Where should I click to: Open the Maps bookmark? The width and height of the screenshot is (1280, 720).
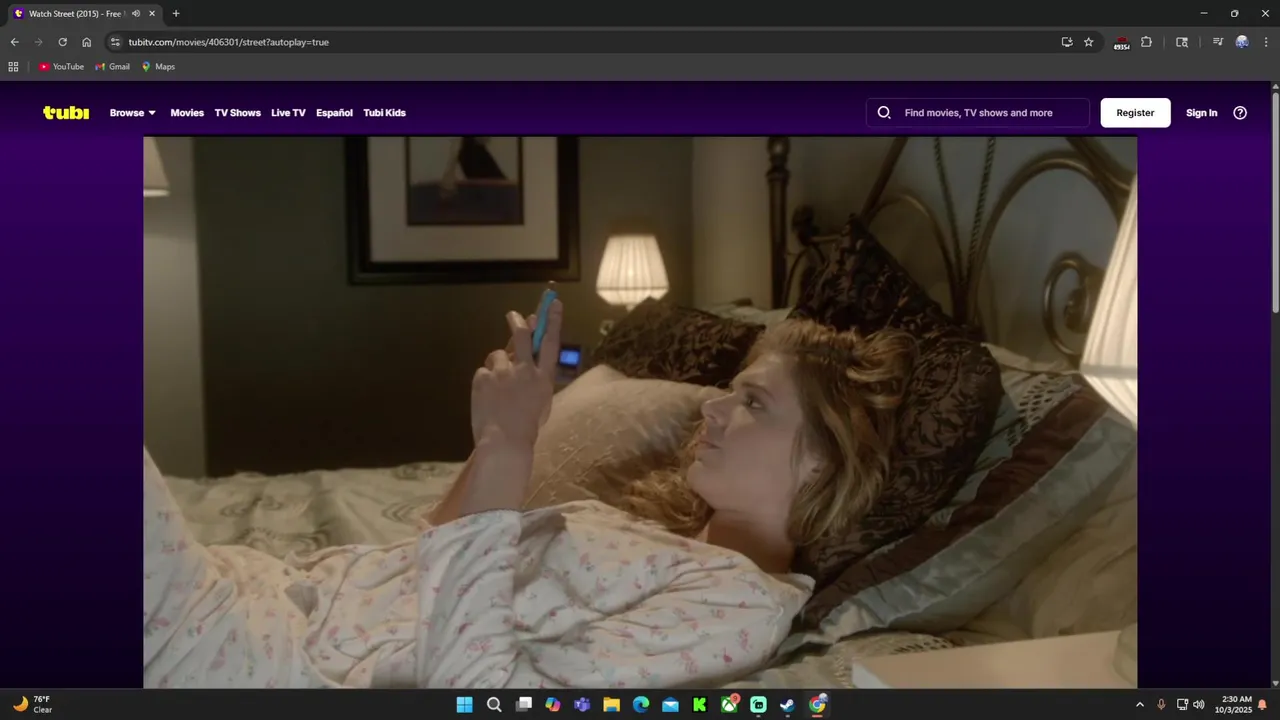click(x=158, y=67)
